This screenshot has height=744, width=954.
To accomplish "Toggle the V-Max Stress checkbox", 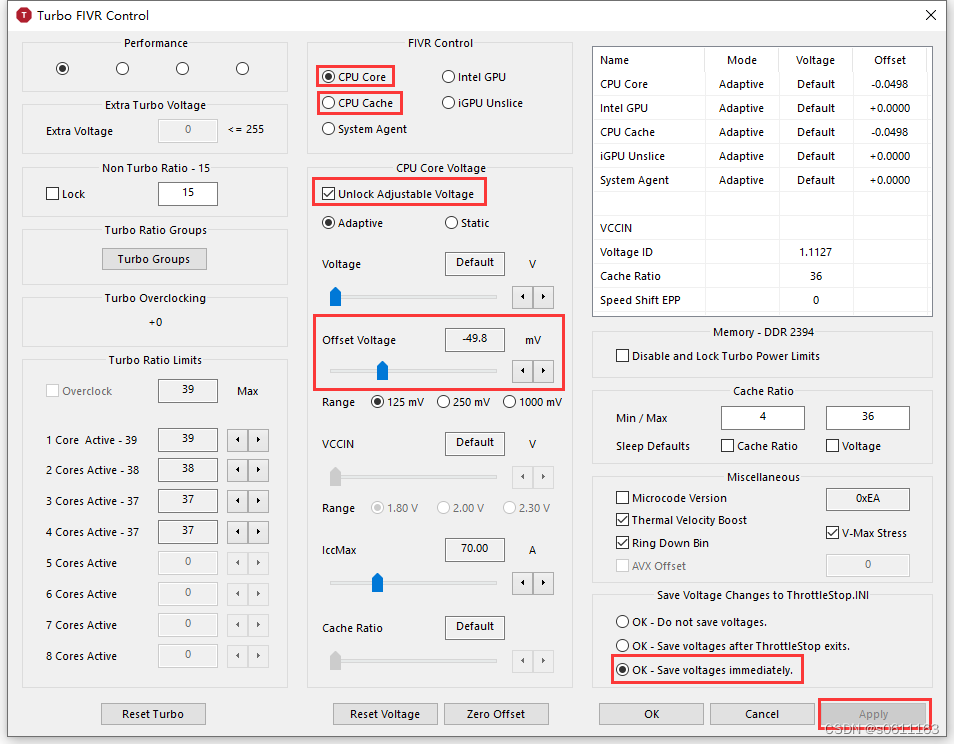I will pyautogui.click(x=832, y=533).
